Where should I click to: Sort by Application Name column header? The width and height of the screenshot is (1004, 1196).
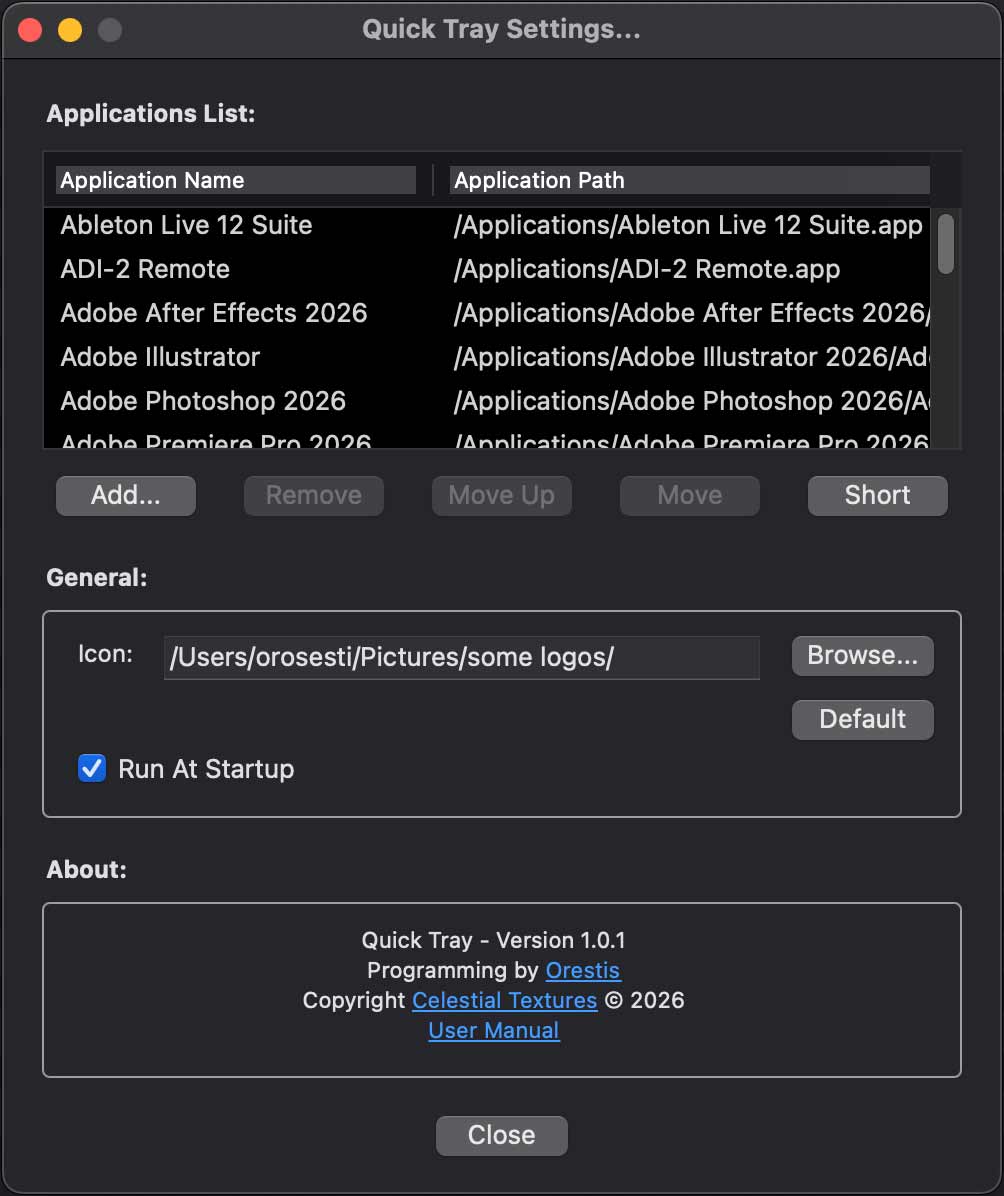click(x=236, y=180)
